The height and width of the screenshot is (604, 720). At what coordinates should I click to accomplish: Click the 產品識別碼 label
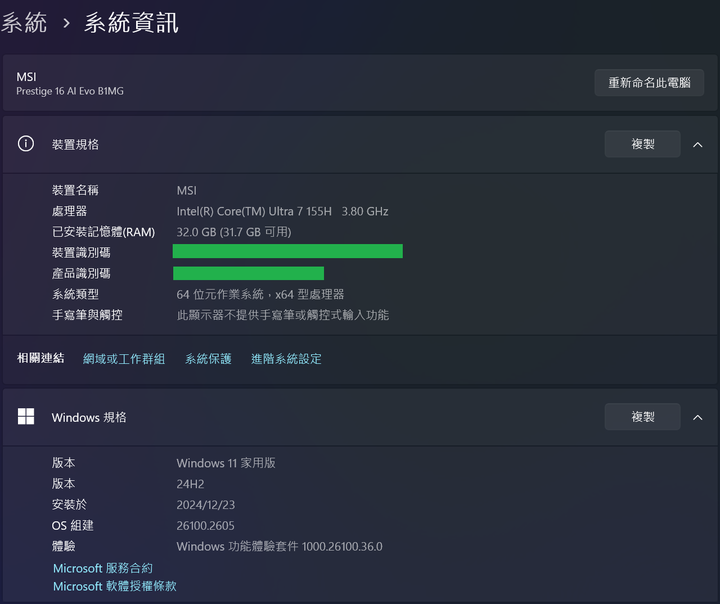81,273
